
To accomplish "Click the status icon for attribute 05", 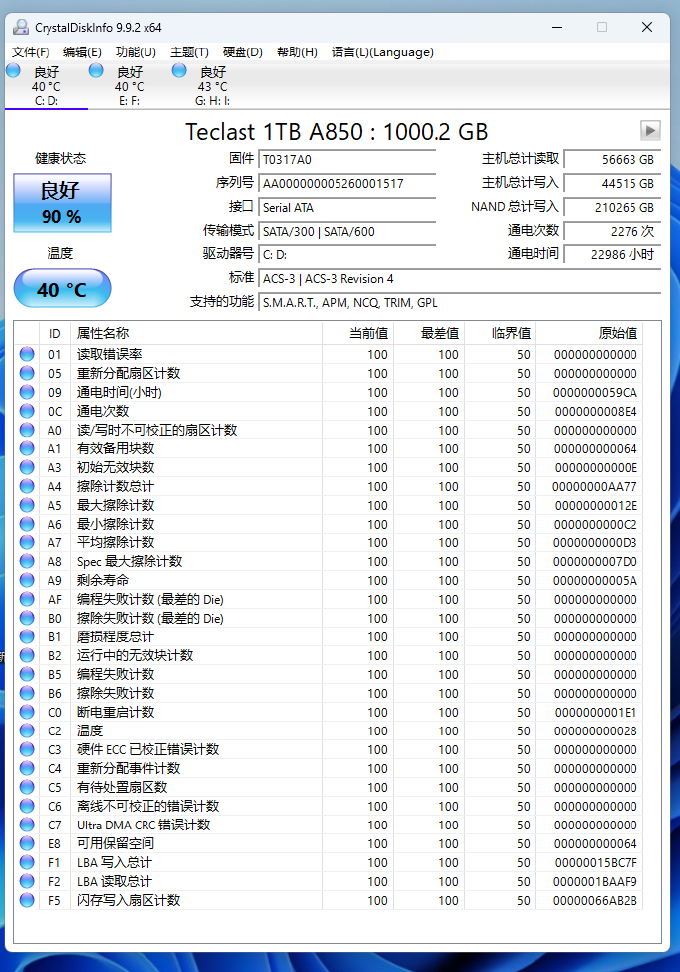I will (27, 373).
